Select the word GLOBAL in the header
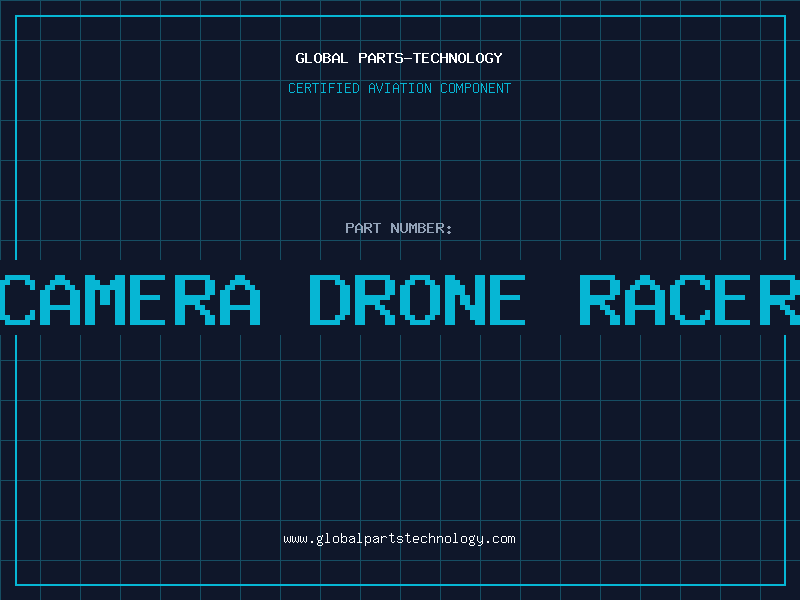This screenshot has width=800, height=600. (320, 58)
